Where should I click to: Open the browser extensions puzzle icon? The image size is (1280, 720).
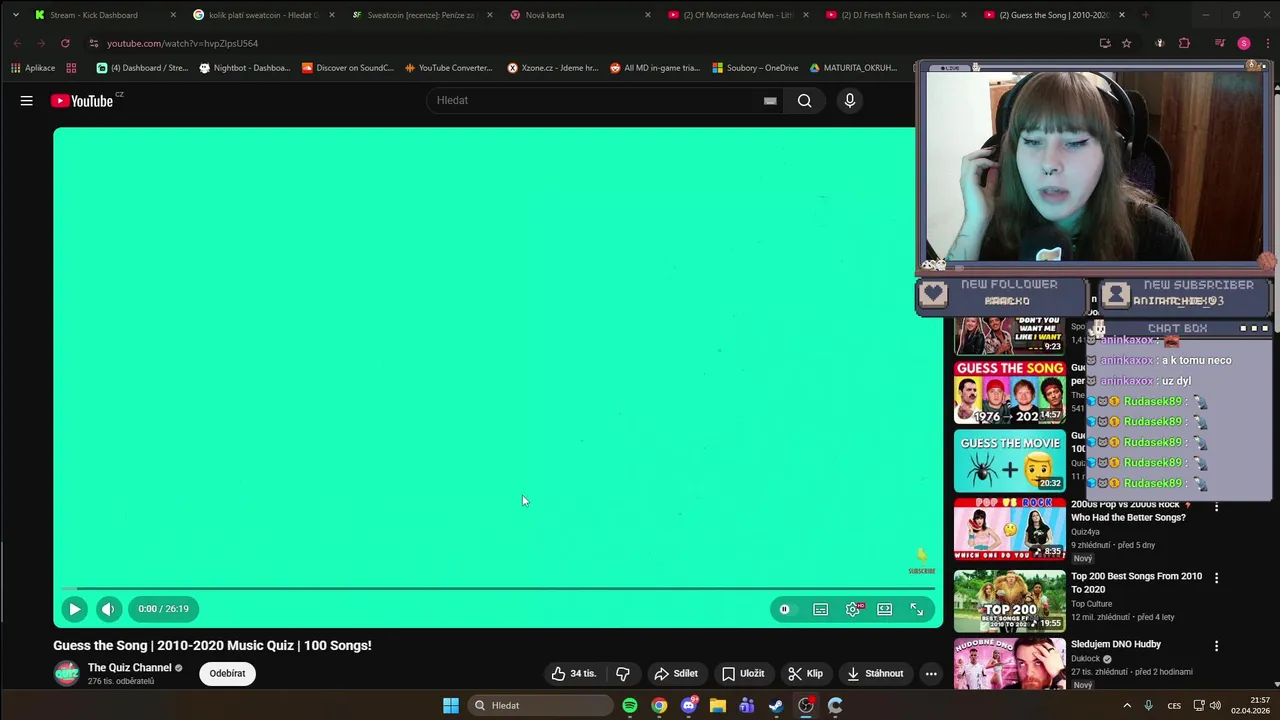tap(1185, 43)
